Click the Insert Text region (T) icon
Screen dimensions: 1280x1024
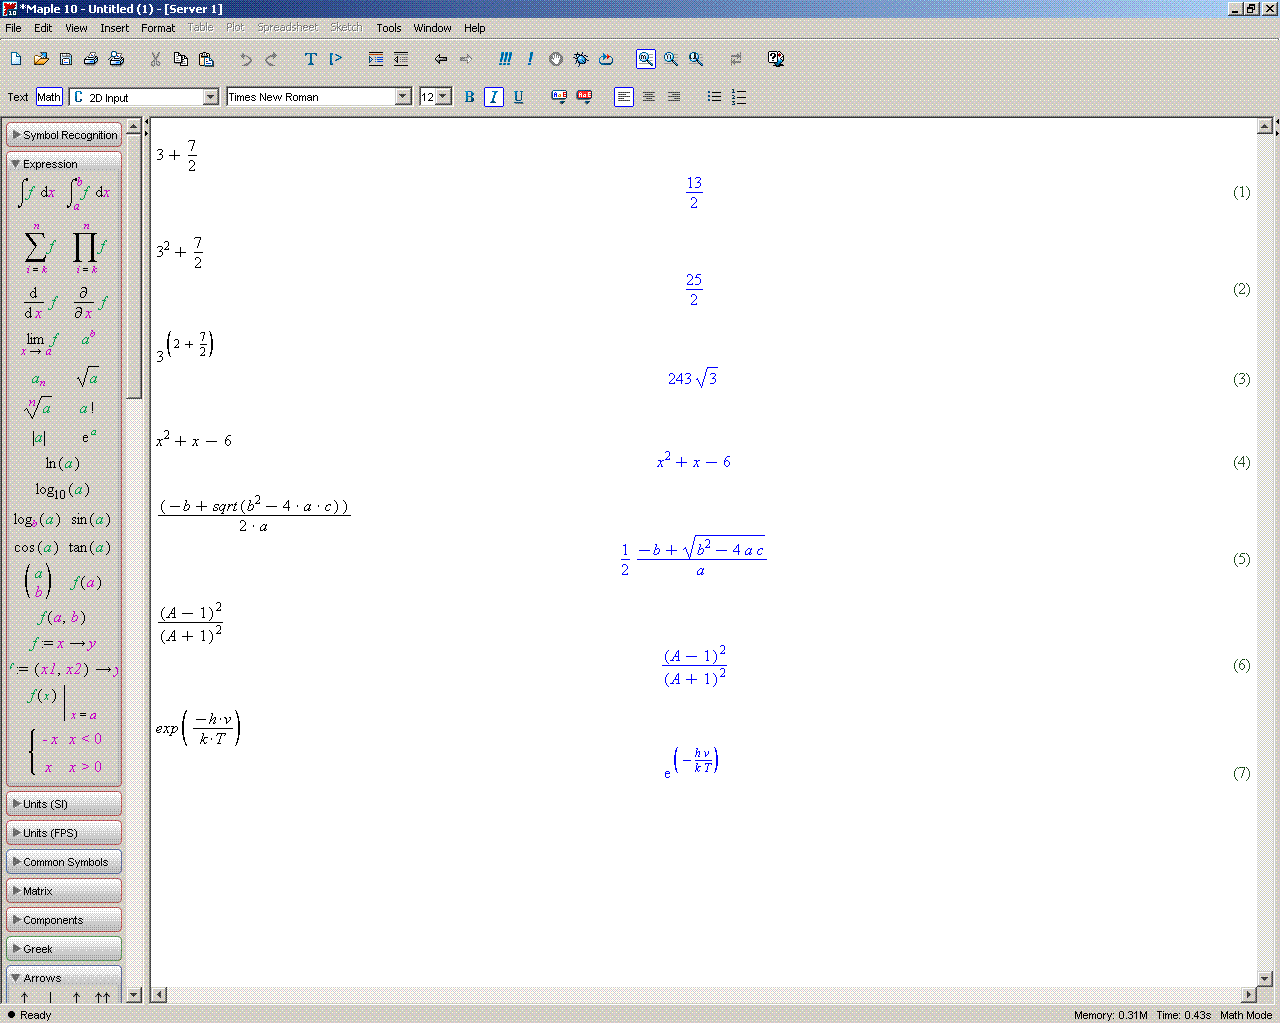[x=311, y=59]
